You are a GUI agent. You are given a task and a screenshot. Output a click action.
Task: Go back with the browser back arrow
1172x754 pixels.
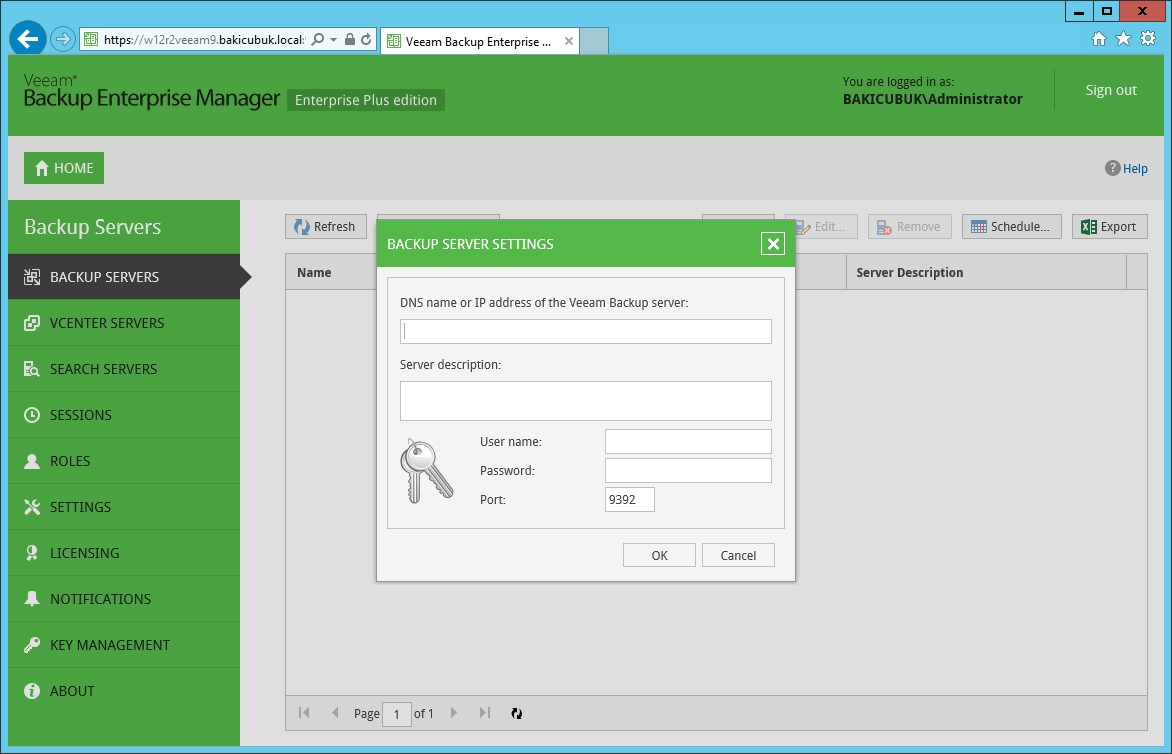28,39
